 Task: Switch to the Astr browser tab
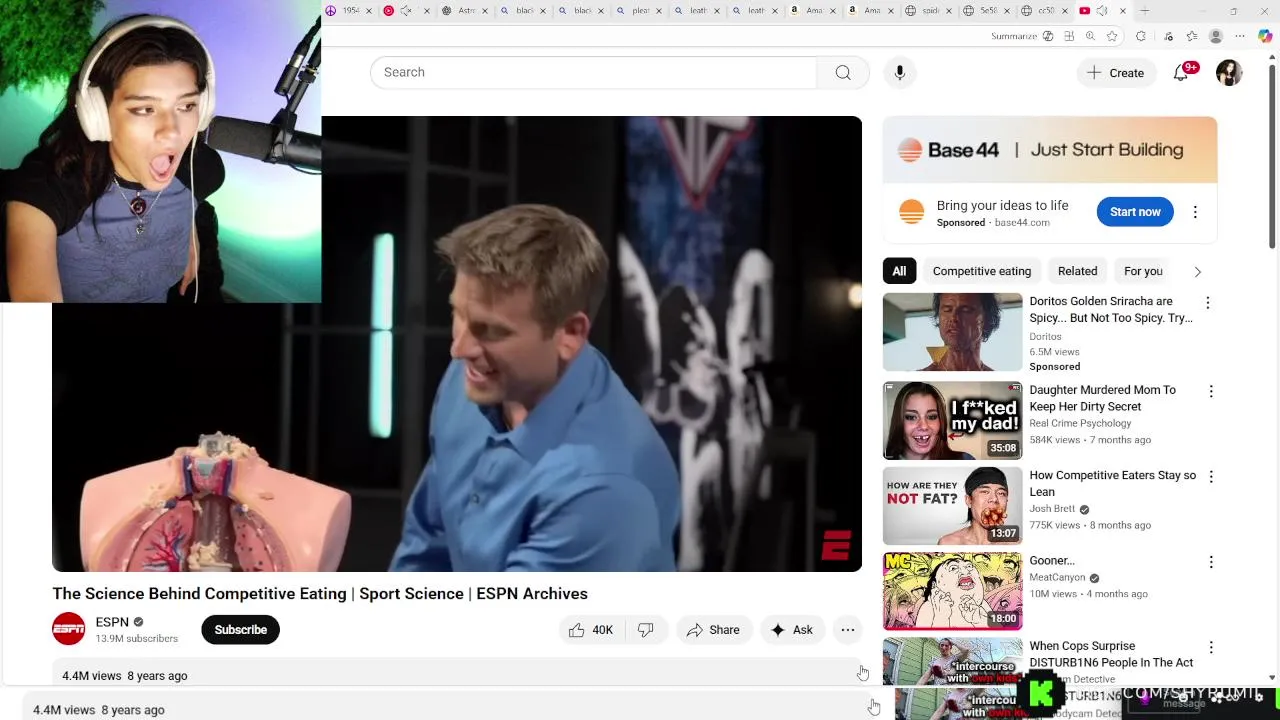pyautogui.click(x=465, y=11)
